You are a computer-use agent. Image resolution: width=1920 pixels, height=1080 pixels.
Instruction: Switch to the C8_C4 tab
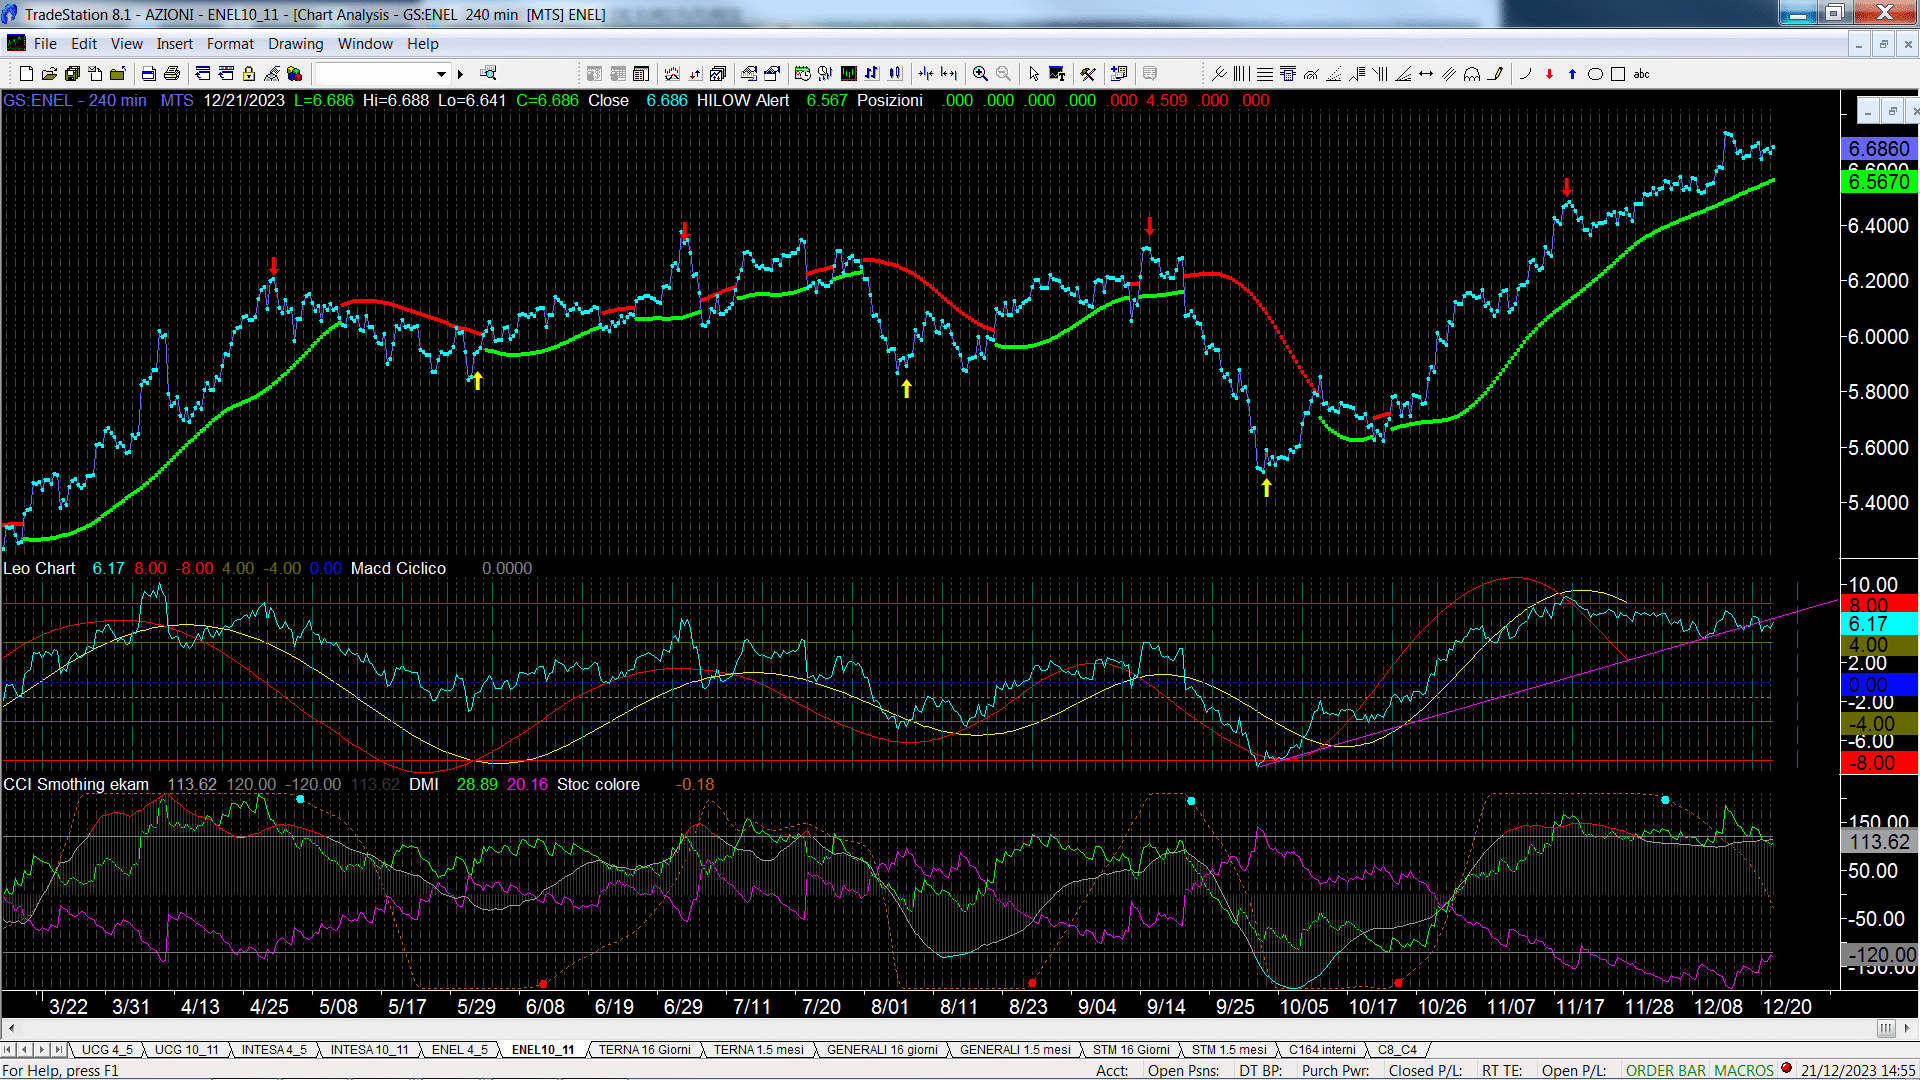click(x=1397, y=1049)
